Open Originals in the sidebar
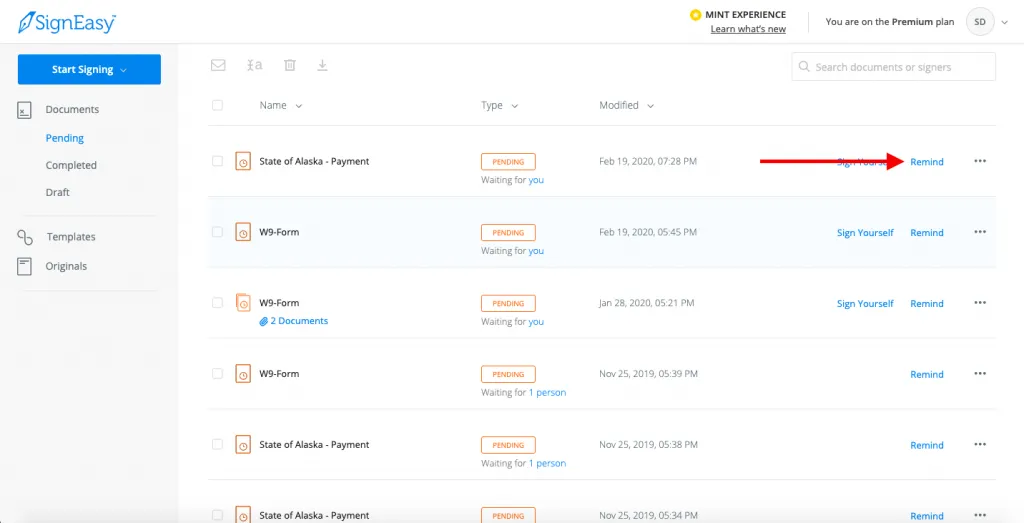The height and width of the screenshot is (523, 1024). click(x=66, y=266)
